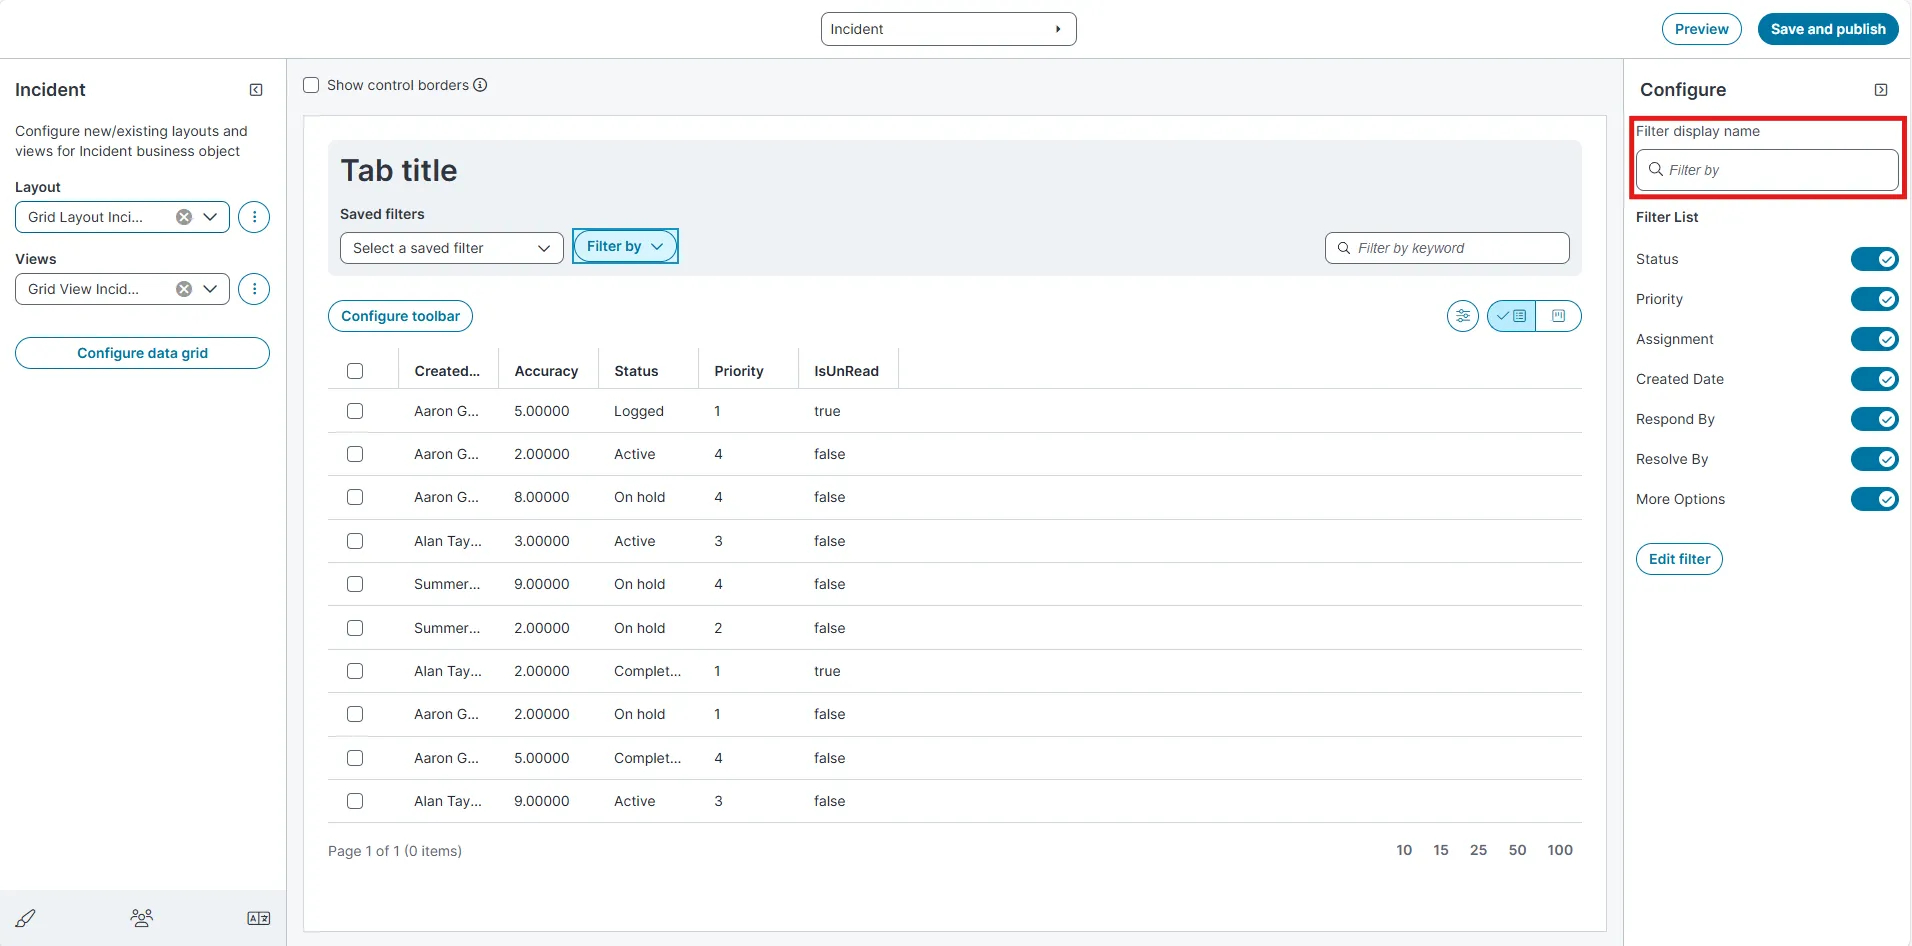
Task: Open the users group icon
Action: click(142, 918)
